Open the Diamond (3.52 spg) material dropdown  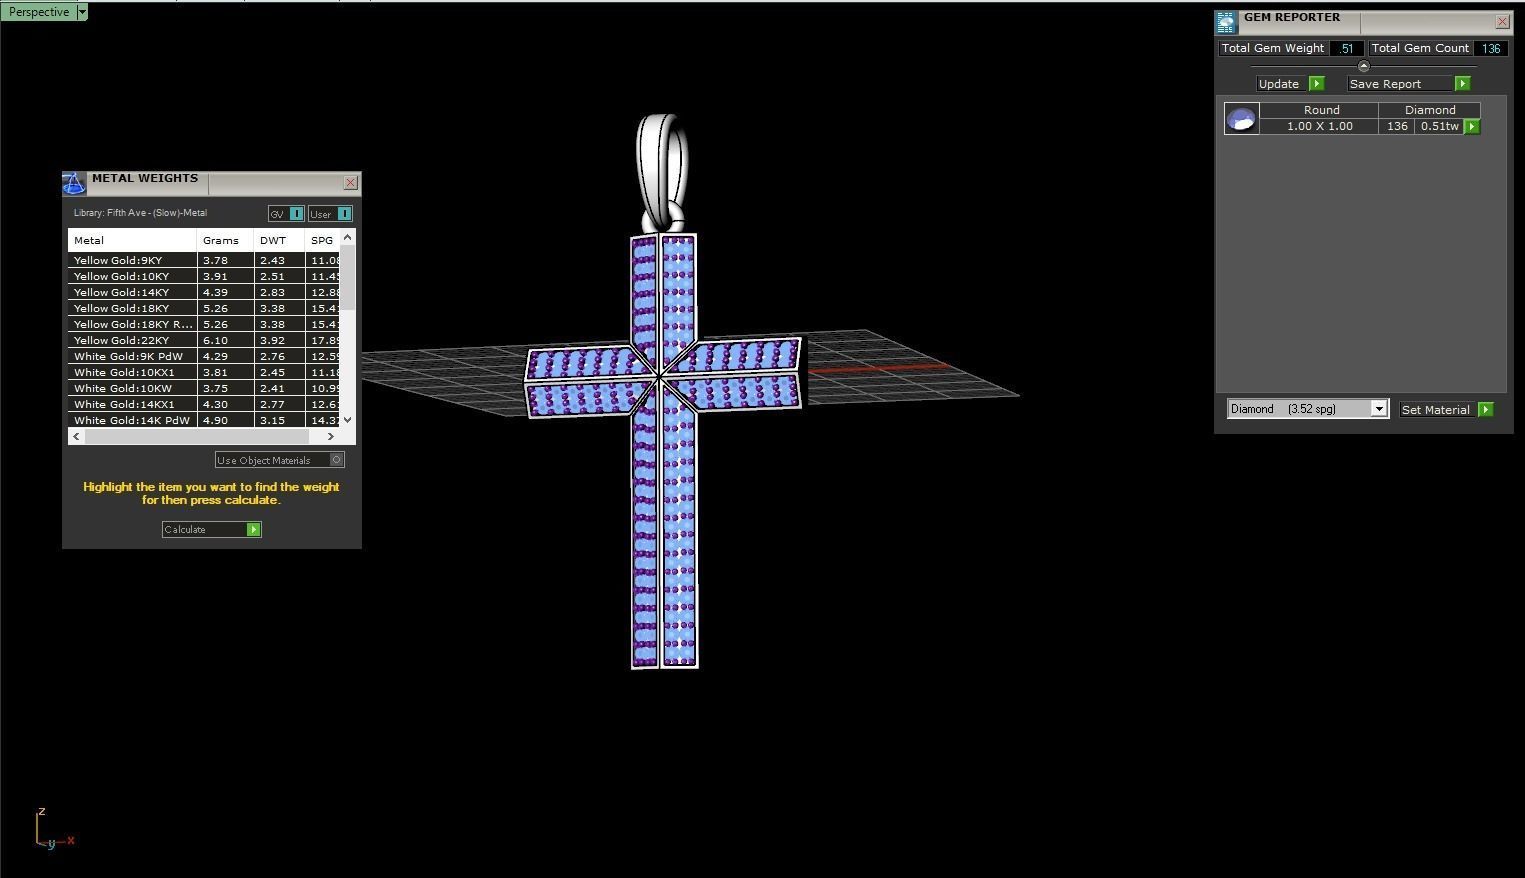[1308, 409]
